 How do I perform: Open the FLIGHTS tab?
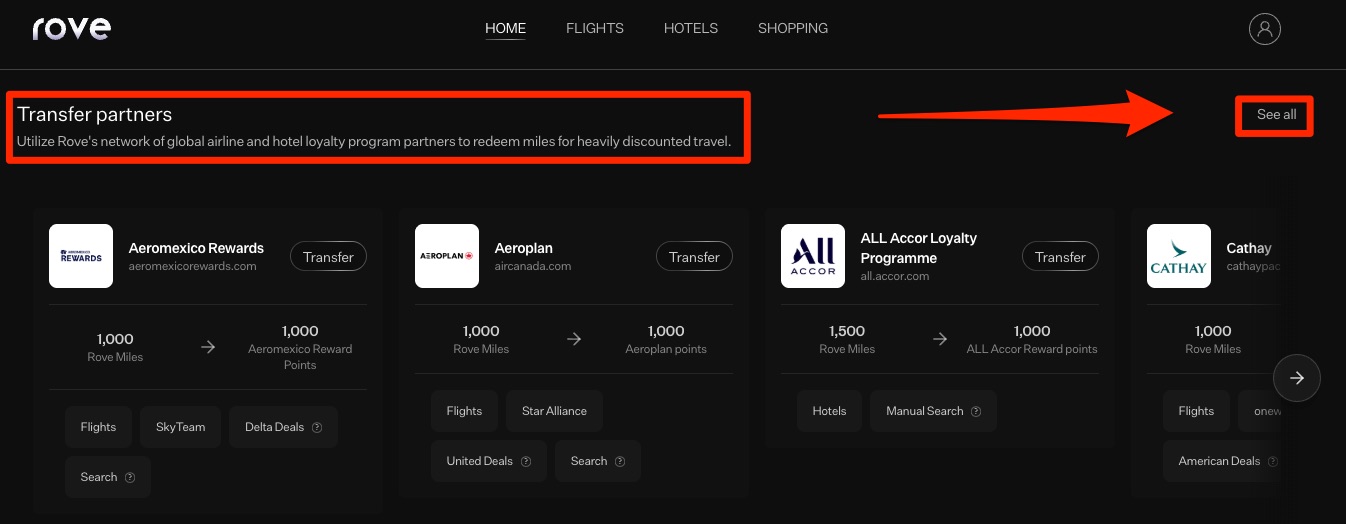coord(595,28)
